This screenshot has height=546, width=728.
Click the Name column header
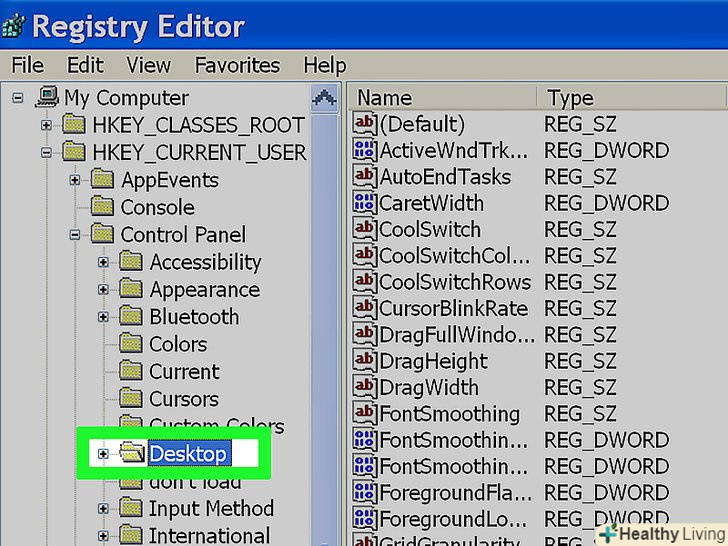443,98
